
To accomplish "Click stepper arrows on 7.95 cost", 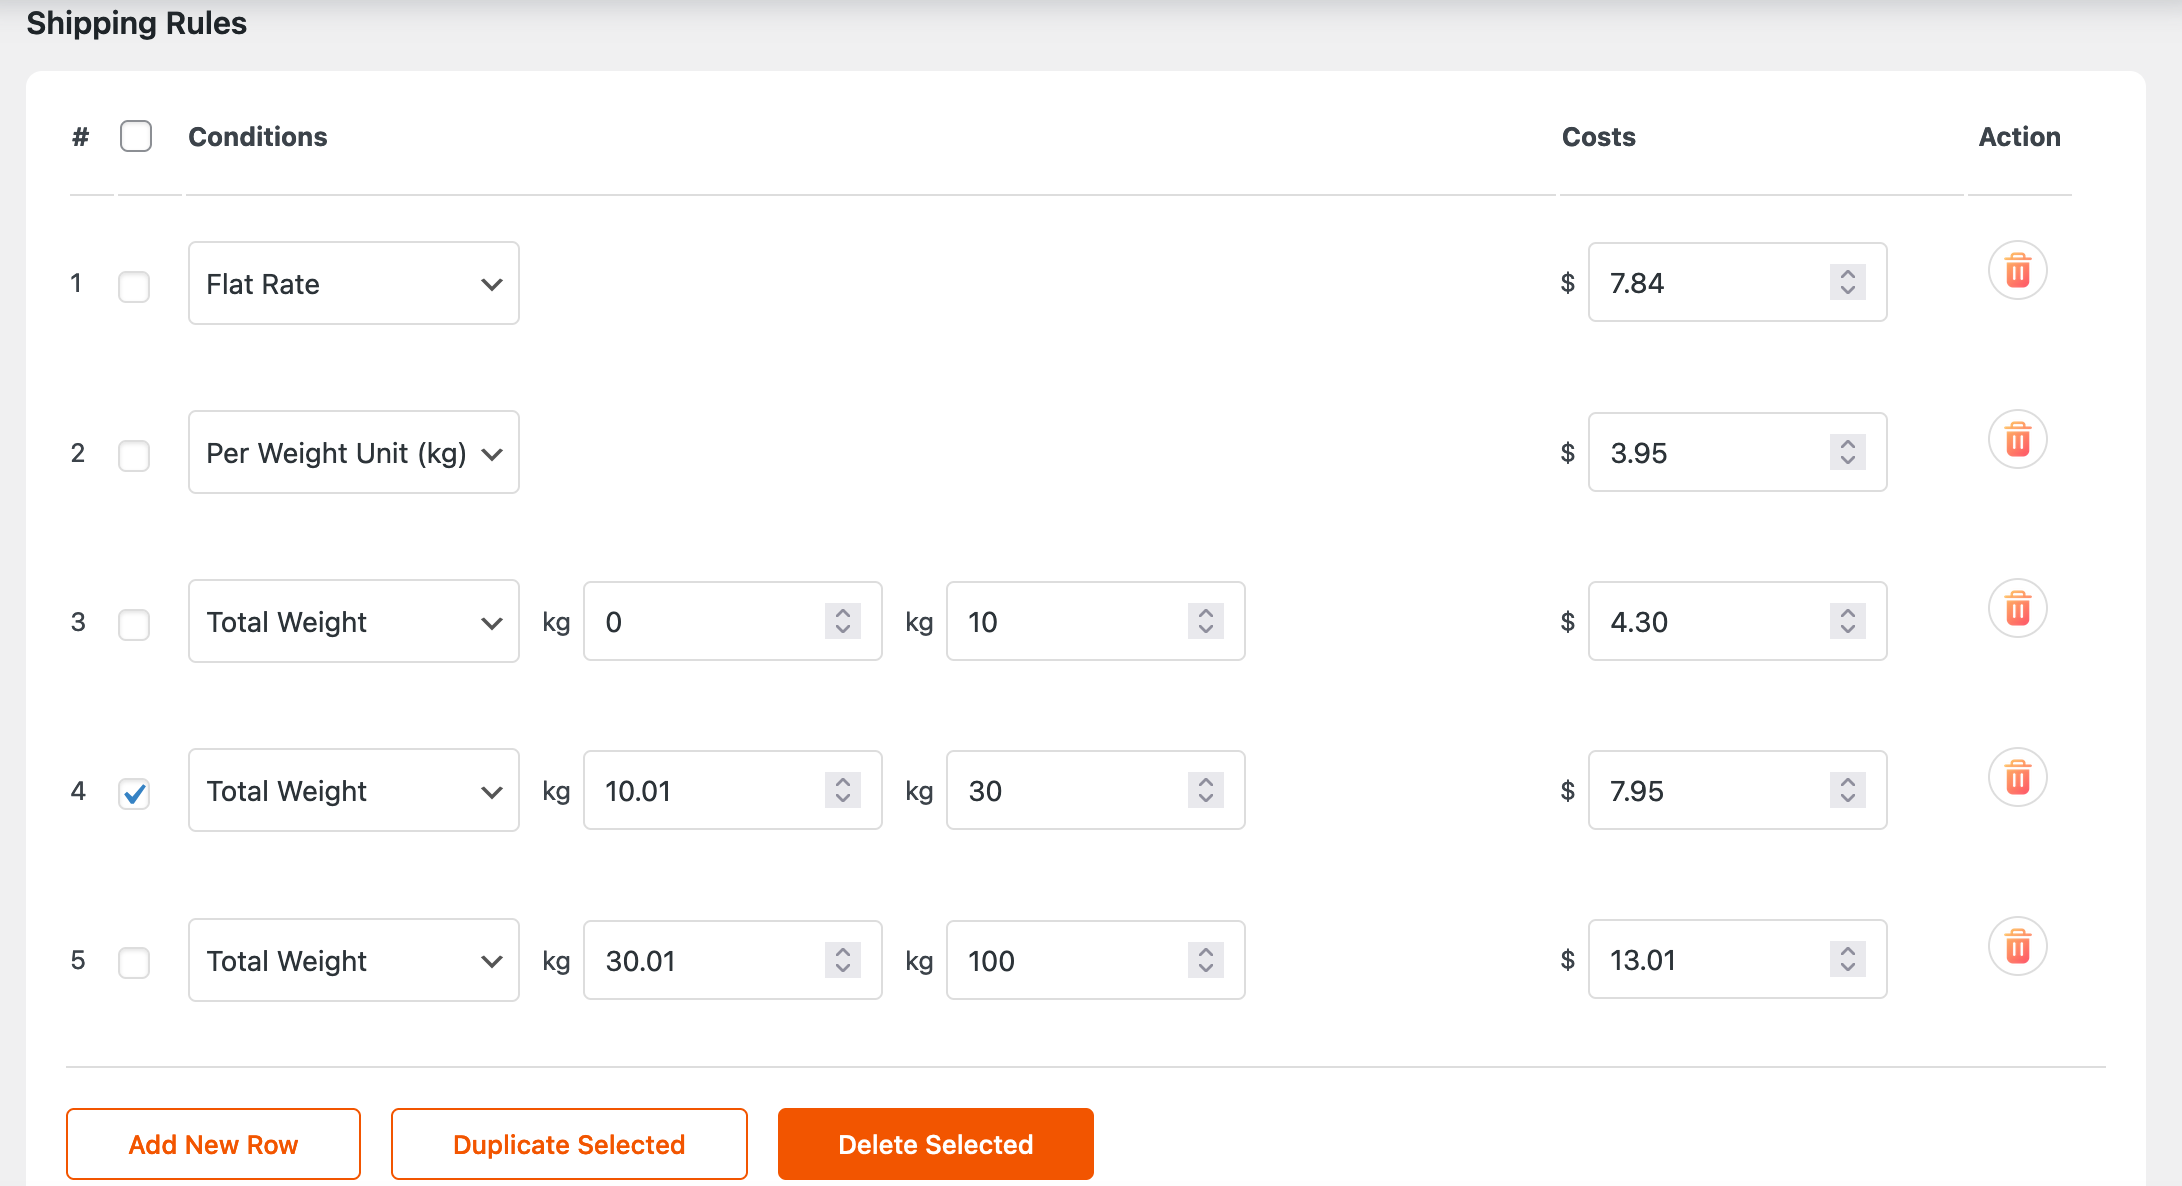I will tap(1848, 790).
